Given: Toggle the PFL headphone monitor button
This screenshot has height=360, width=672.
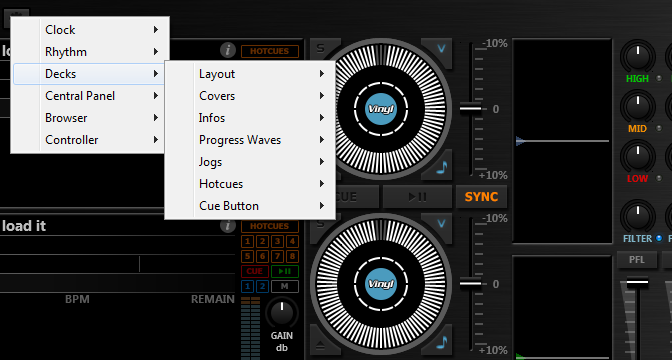Looking at the screenshot, I should pos(636,260).
